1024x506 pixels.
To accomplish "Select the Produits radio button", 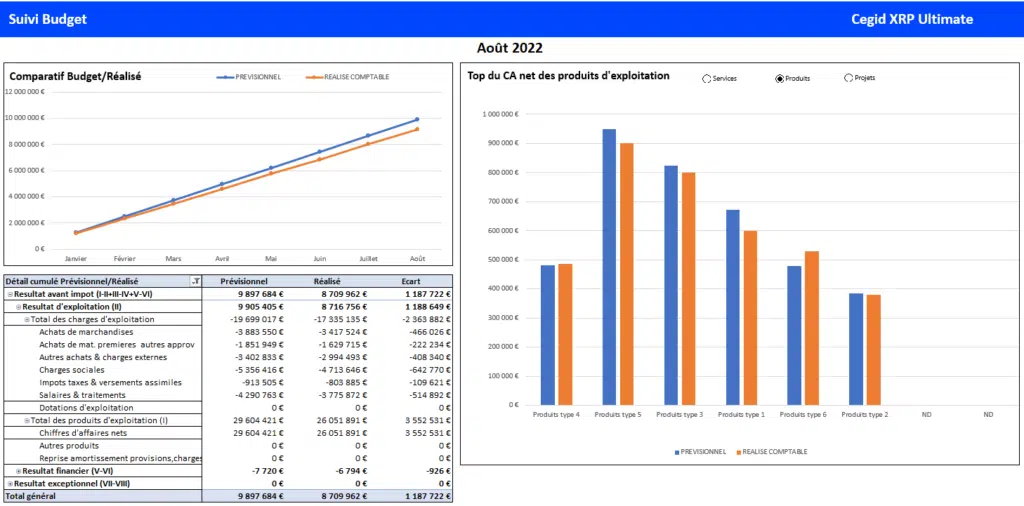I will click(x=780, y=78).
